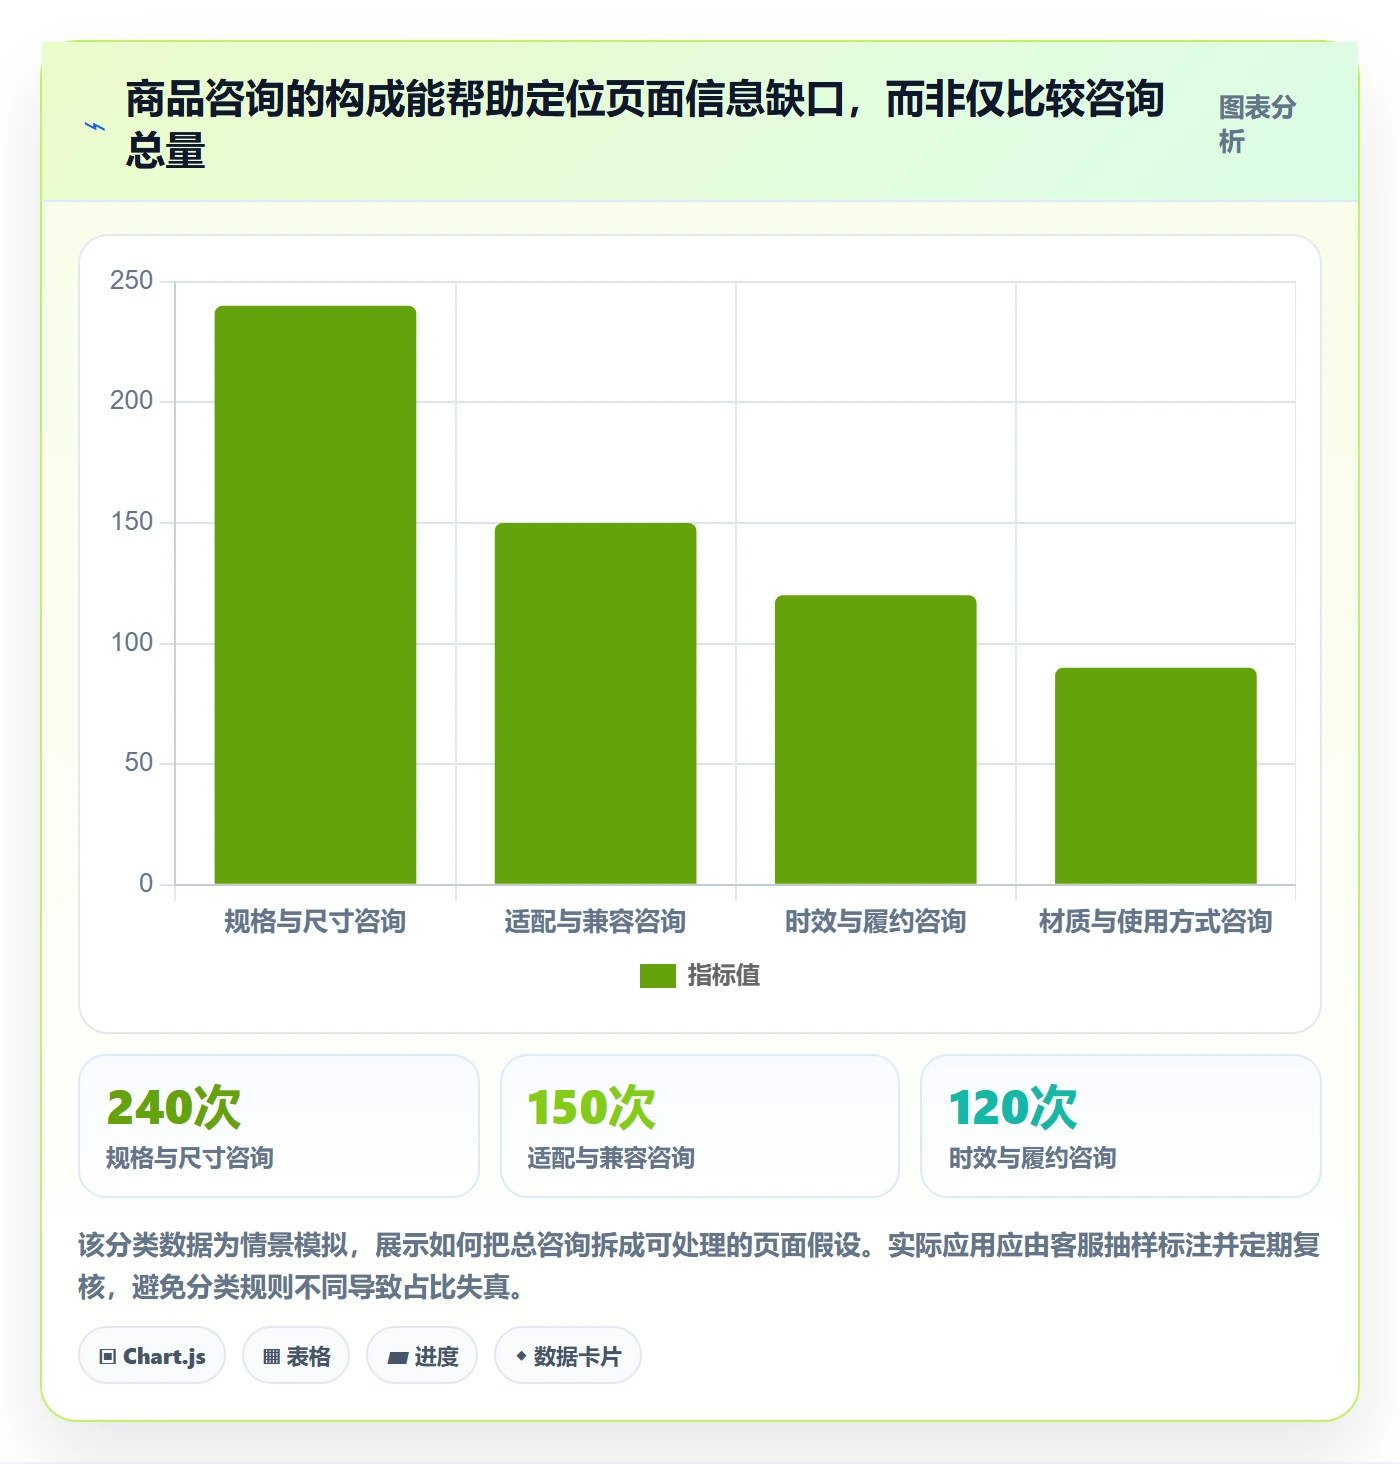Click the description paragraph starting with 该分类数据
Screen dimensions: 1400x1464
point(699,1266)
